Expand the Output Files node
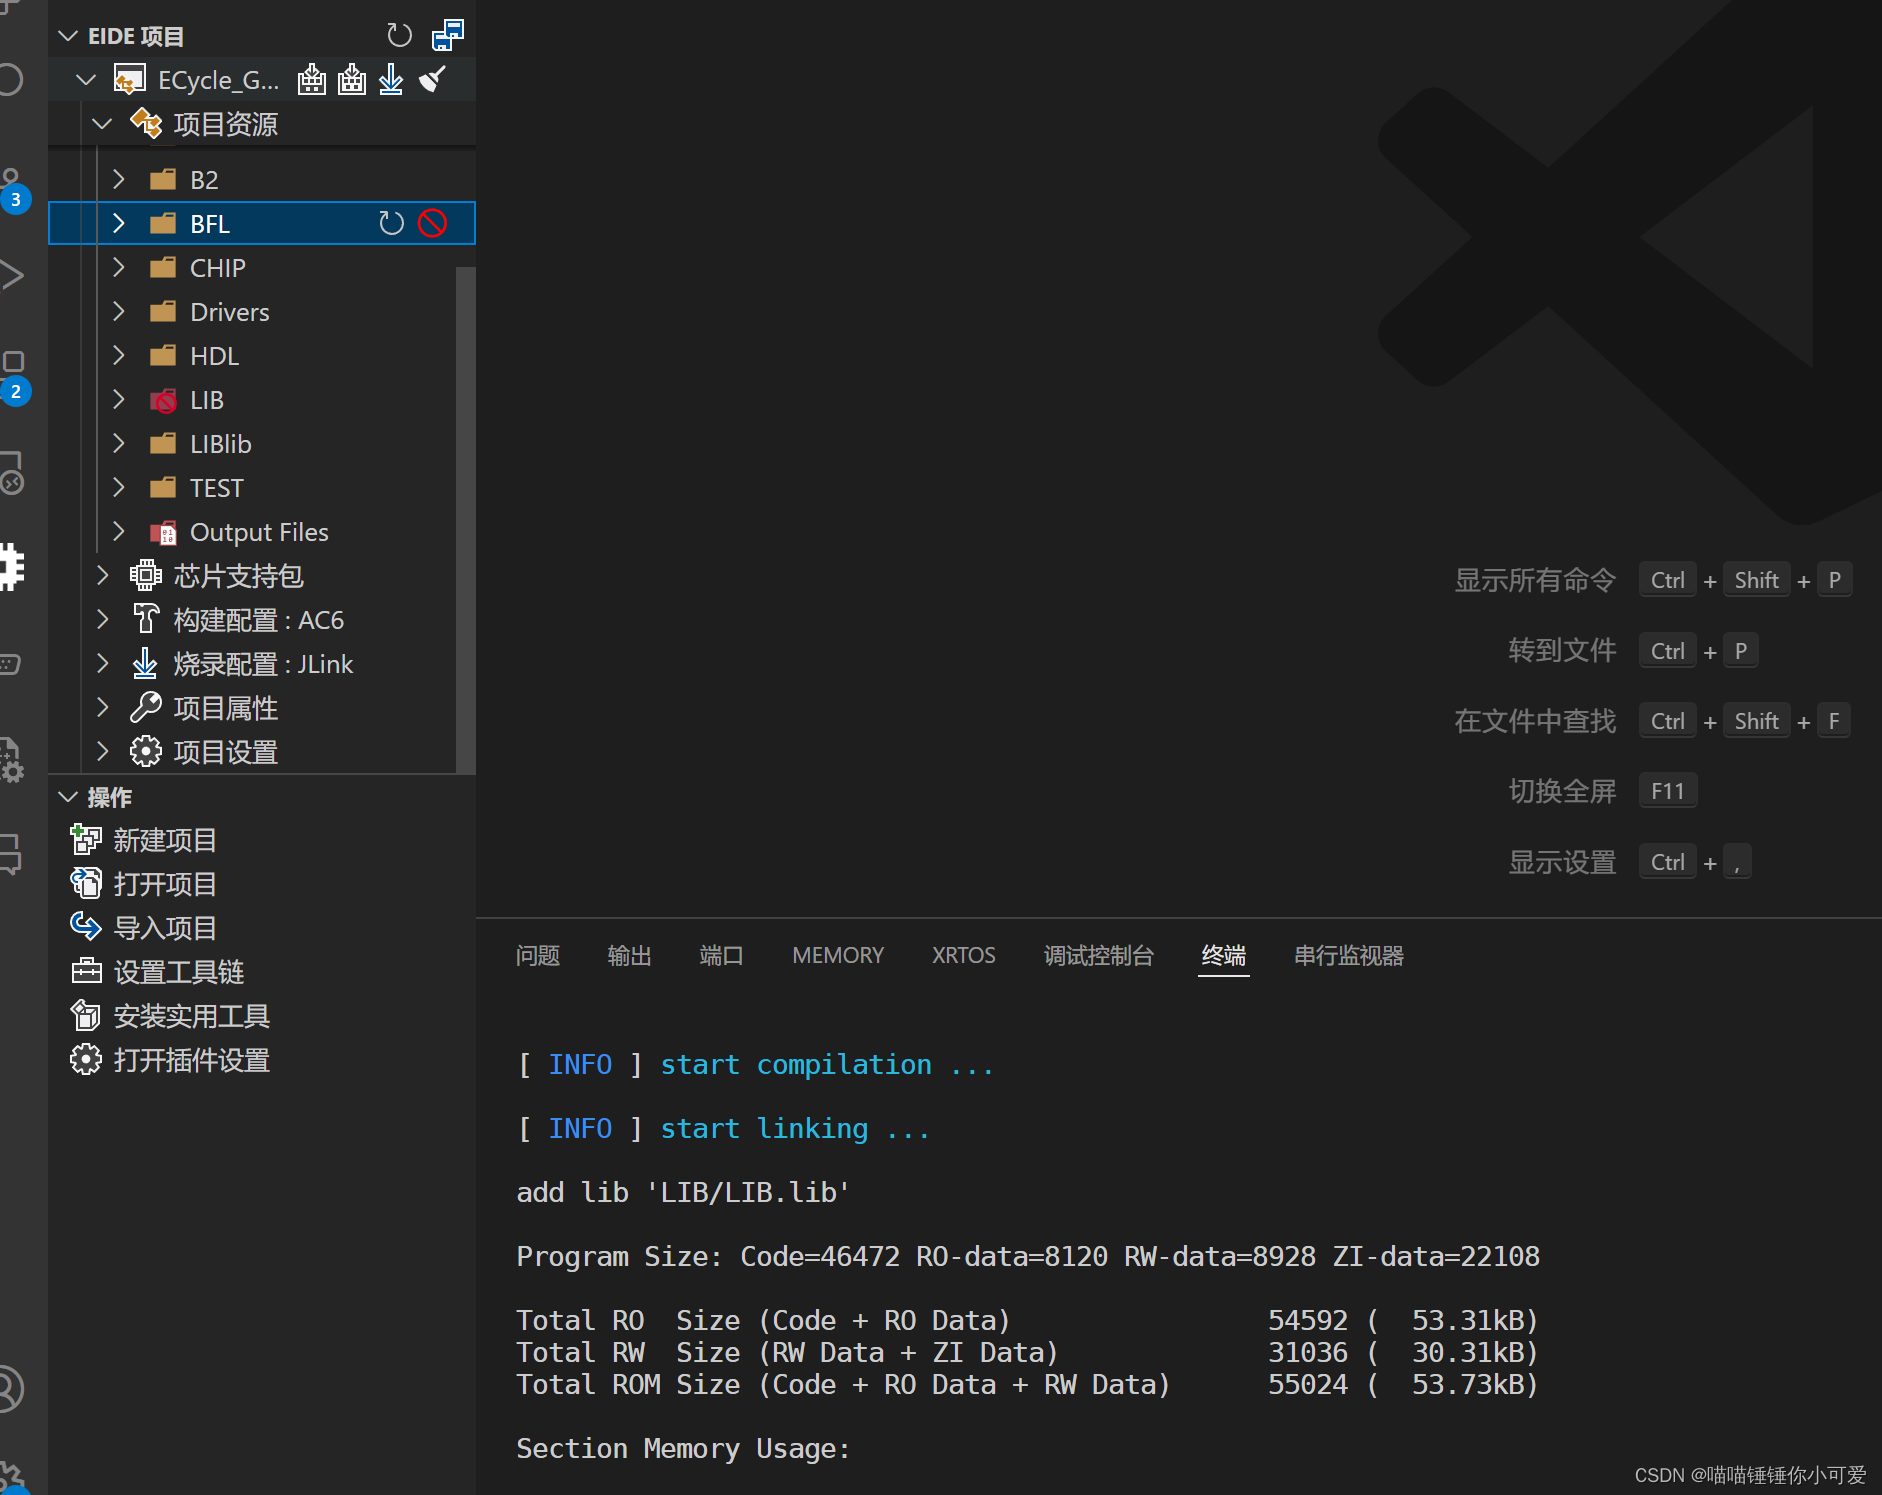 (119, 531)
